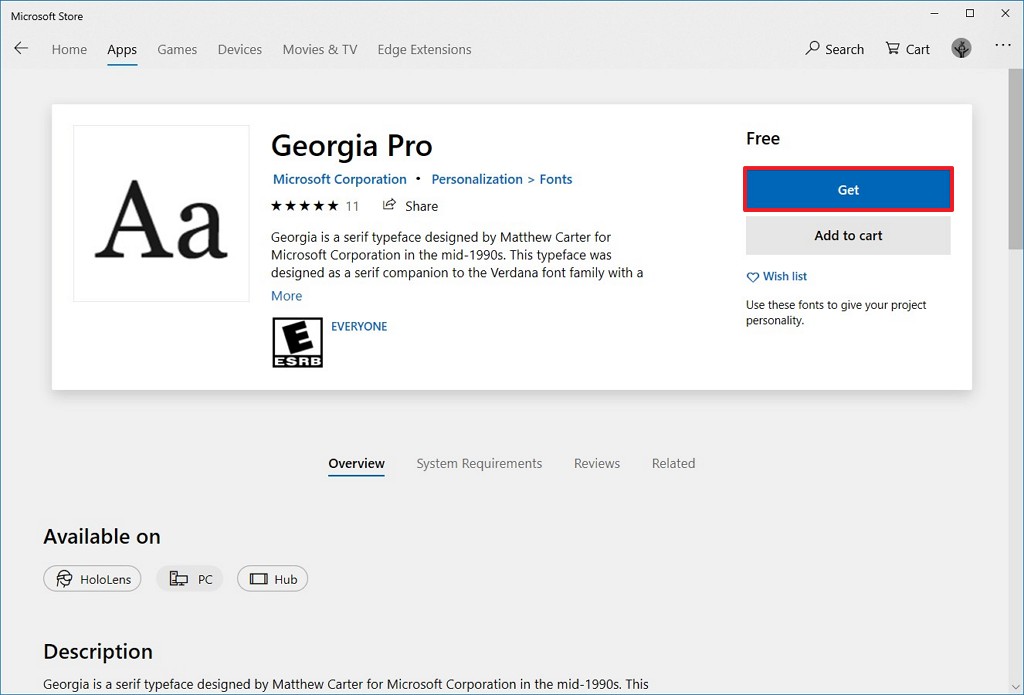Select the Overview section tab
Image resolution: width=1024 pixels, height=695 pixels.
357,464
